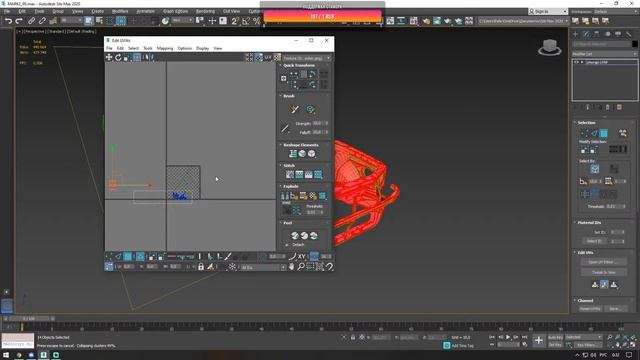Click the Select and Link icon

(x=31, y=21)
